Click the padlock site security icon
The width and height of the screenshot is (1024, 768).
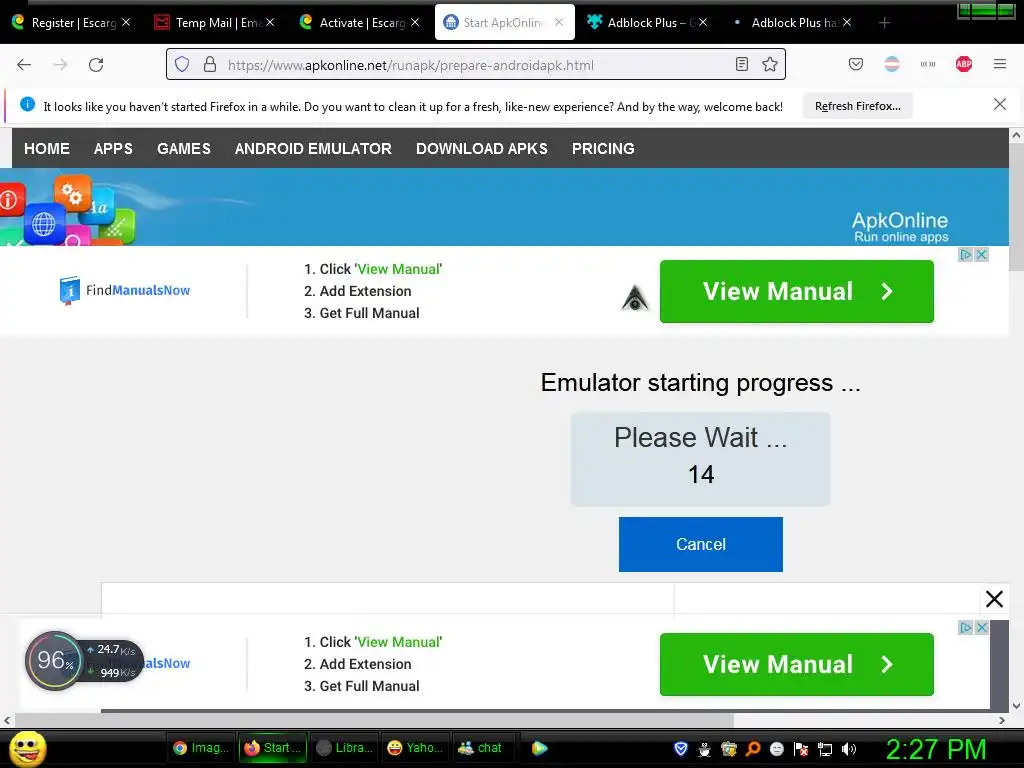click(x=210, y=64)
